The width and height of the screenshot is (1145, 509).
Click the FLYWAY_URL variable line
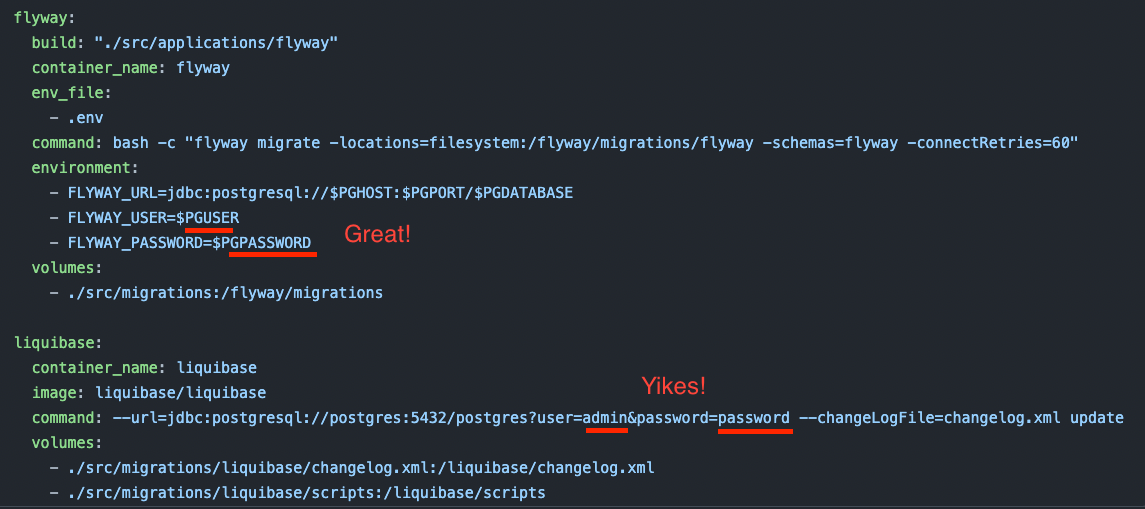click(x=321, y=193)
